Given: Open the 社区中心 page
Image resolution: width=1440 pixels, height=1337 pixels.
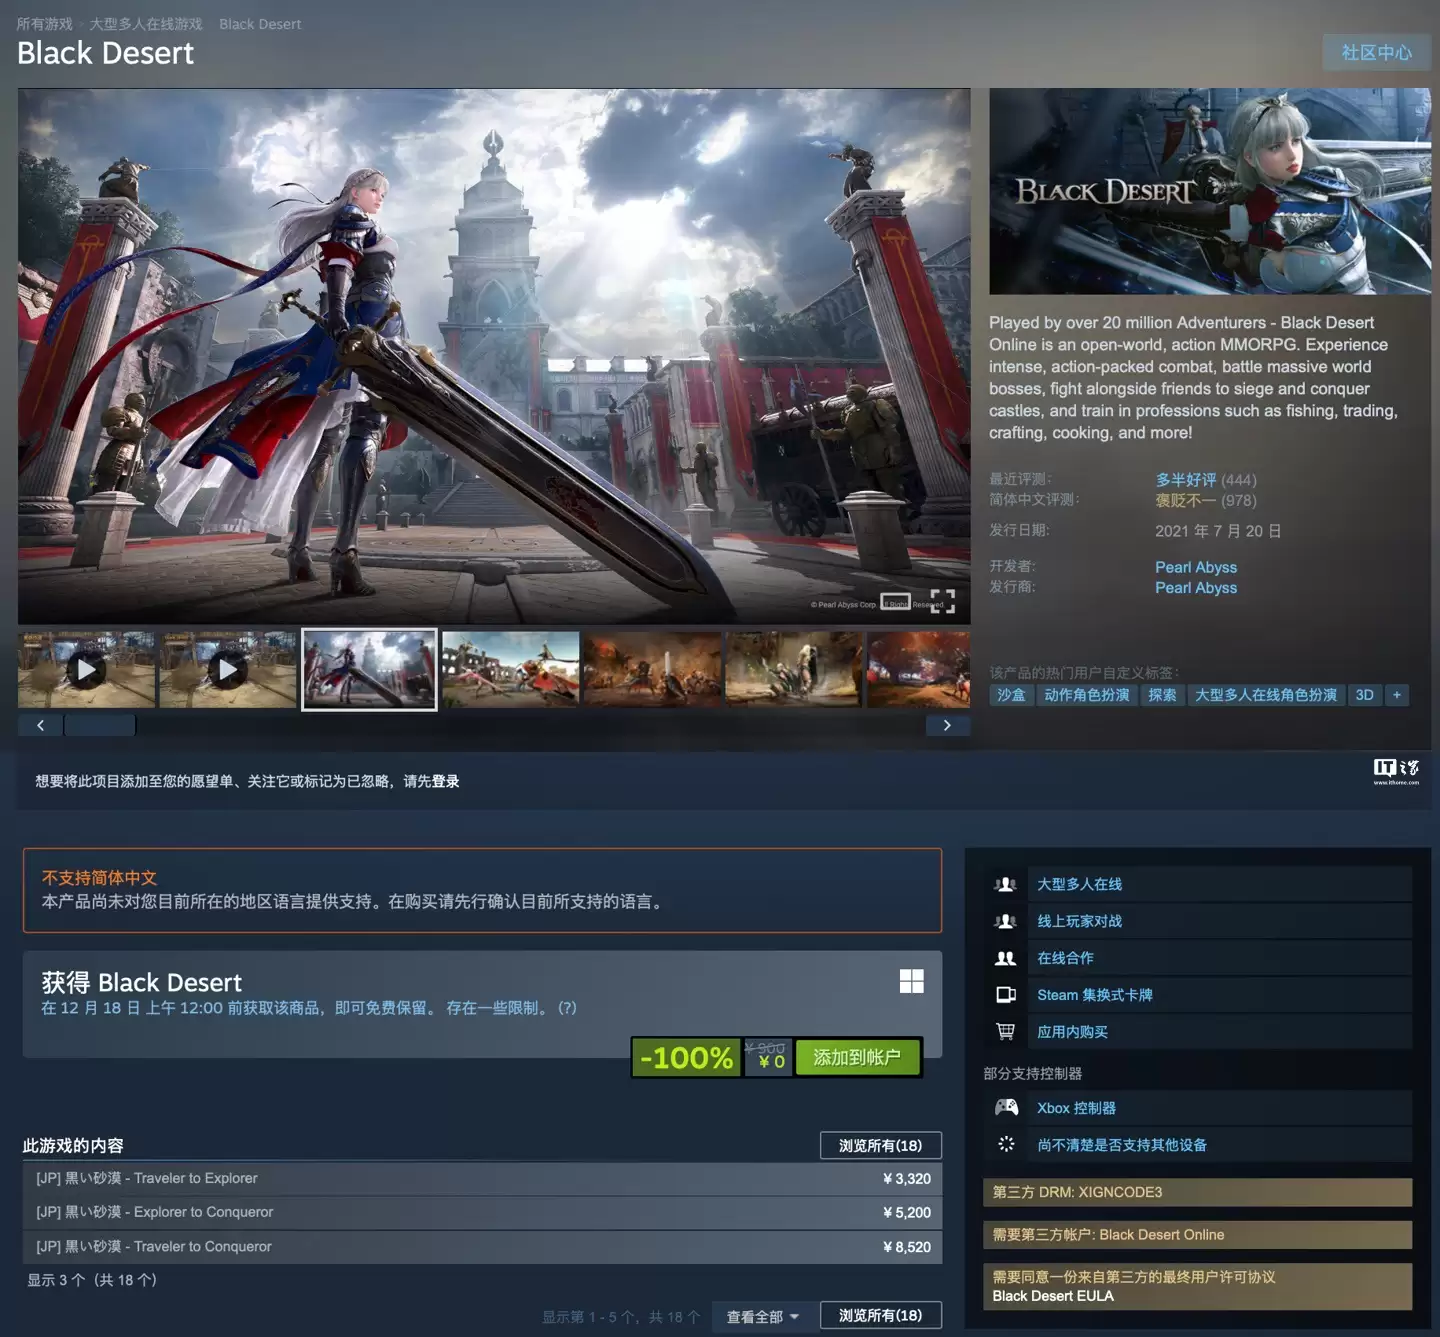Looking at the screenshot, I should point(1376,52).
